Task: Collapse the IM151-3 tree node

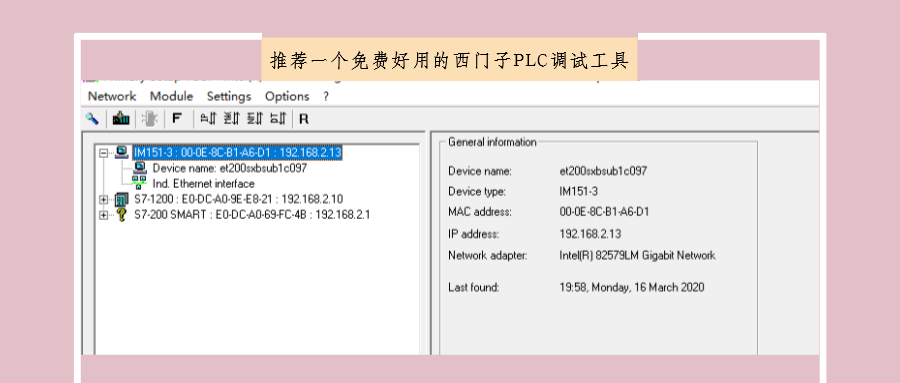Action: point(103,153)
